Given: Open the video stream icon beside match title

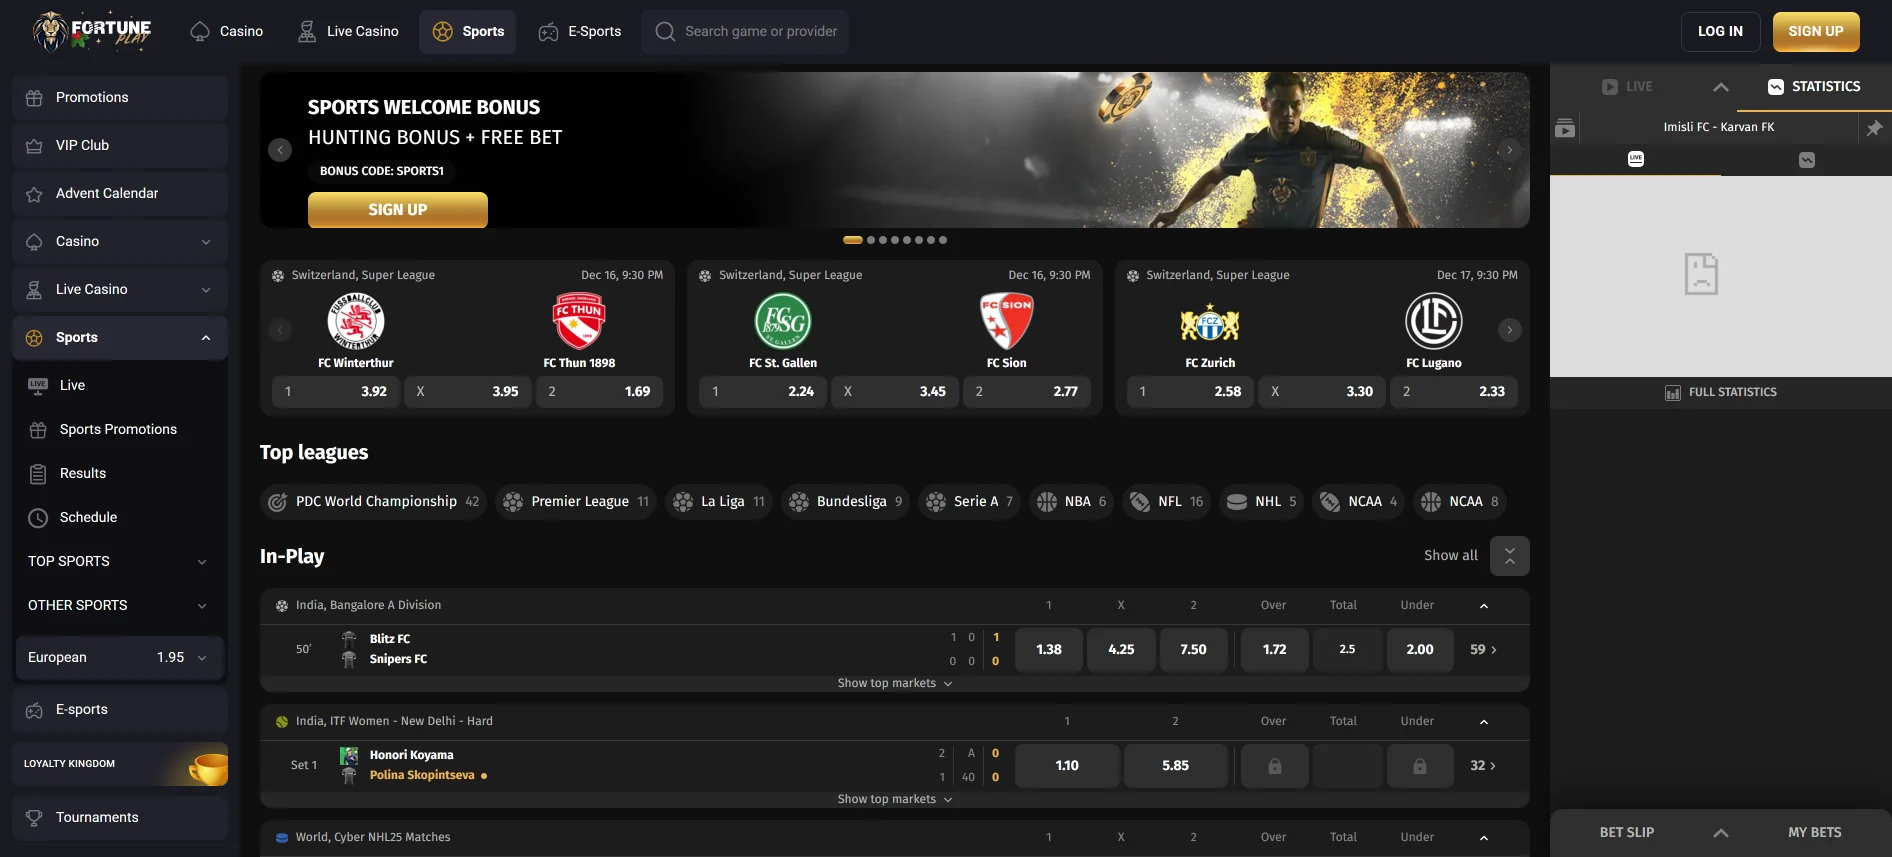Looking at the screenshot, I should (1565, 128).
